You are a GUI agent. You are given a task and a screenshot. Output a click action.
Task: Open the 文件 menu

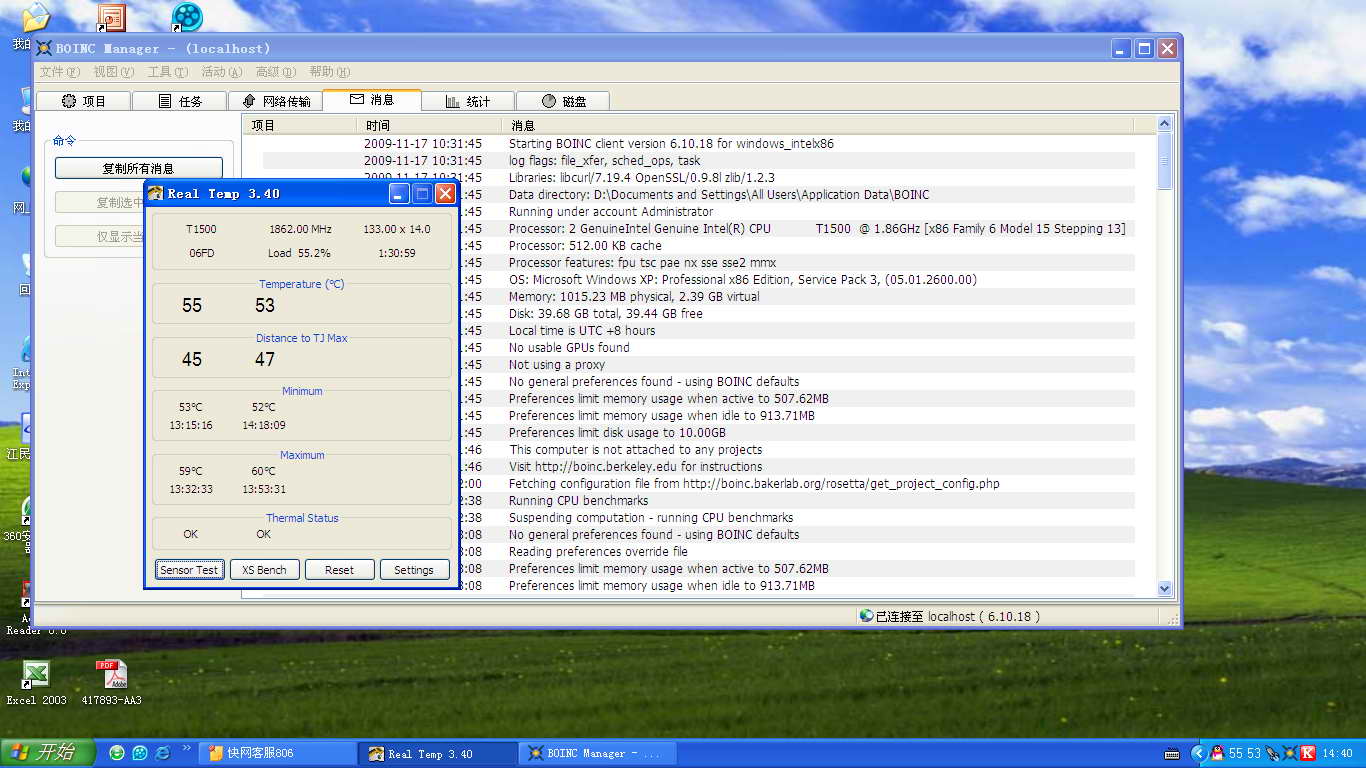tap(59, 72)
